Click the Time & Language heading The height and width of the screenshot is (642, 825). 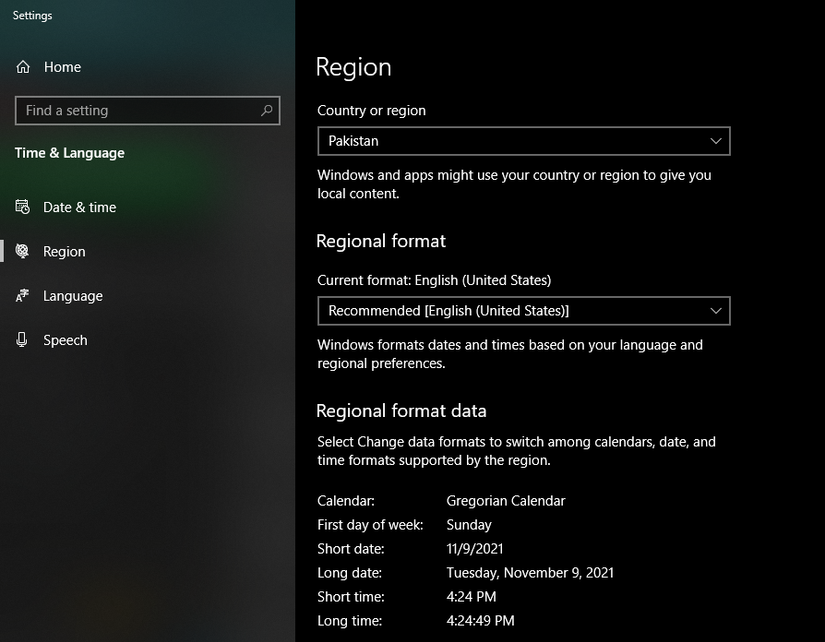click(69, 153)
